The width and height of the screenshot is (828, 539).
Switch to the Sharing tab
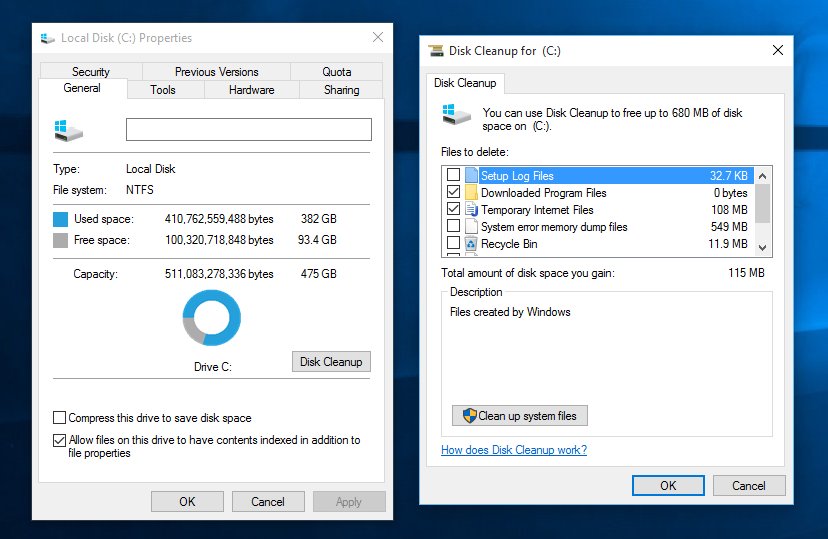coord(342,90)
